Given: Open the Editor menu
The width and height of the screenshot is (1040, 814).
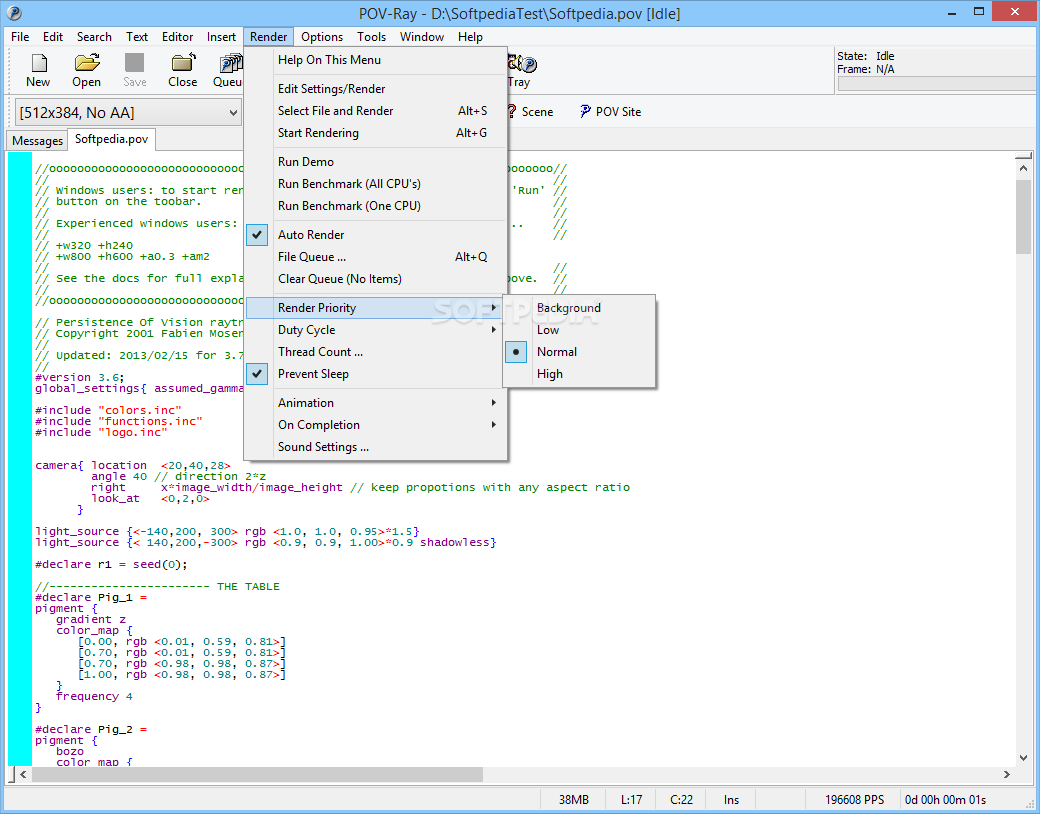Looking at the screenshot, I should [x=178, y=37].
